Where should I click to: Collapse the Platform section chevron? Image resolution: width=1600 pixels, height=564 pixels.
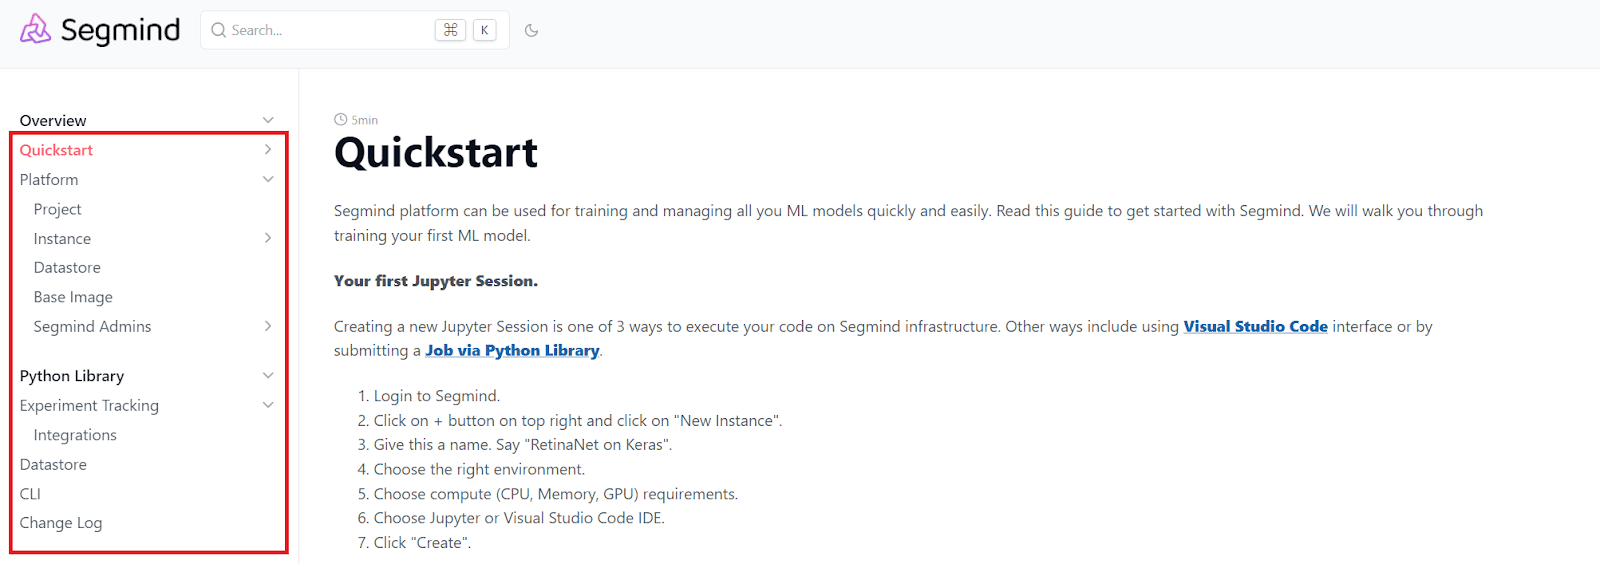click(x=268, y=179)
